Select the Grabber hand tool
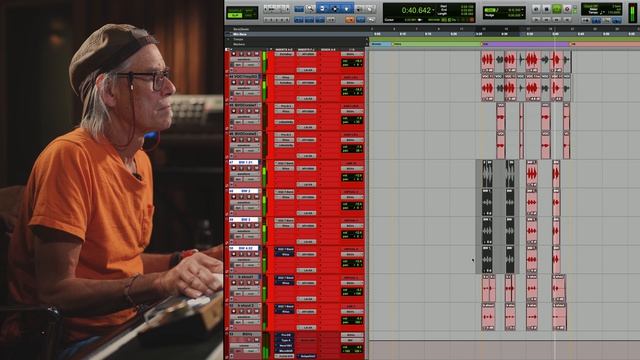The height and width of the screenshot is (360, 640). [346, 9]
